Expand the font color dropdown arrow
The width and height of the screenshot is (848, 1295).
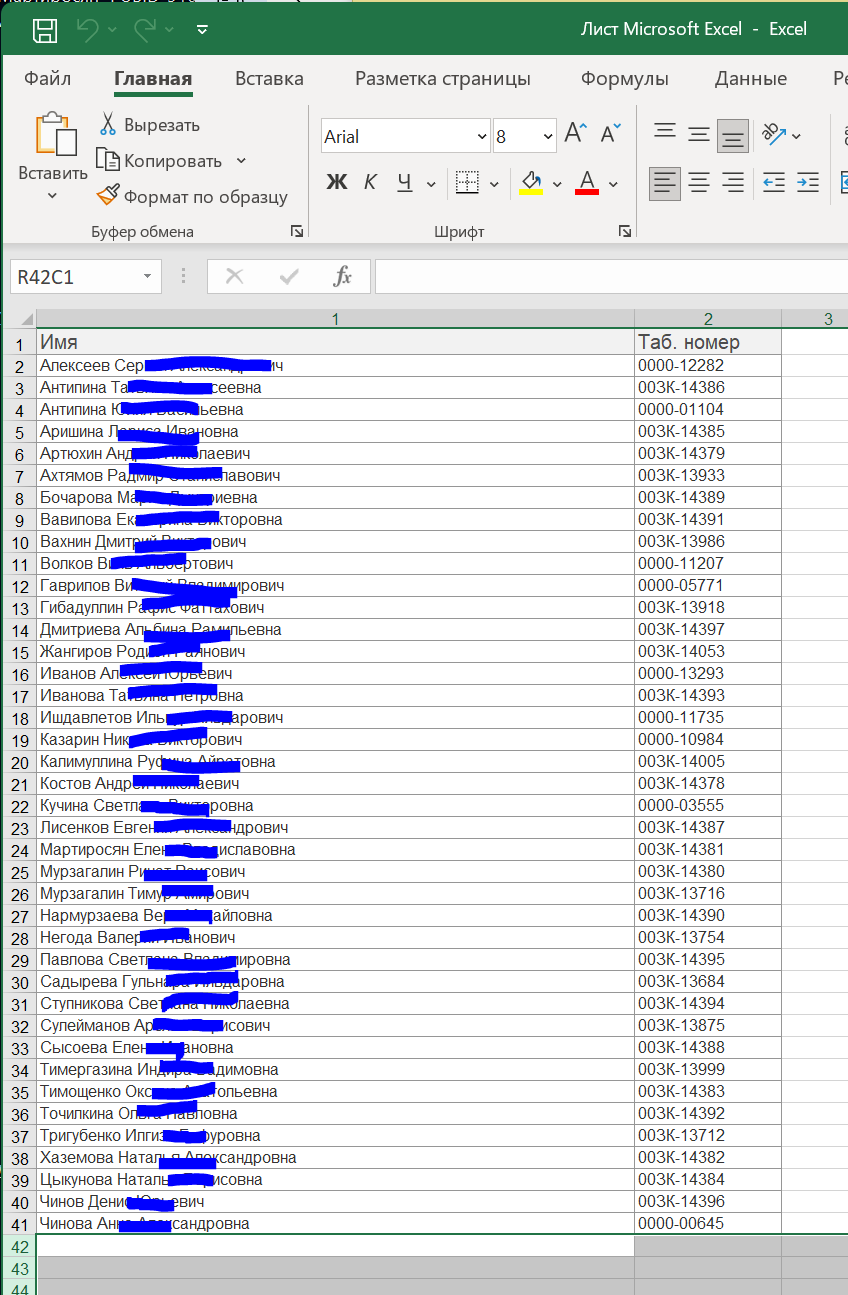[x=614, y=183]
